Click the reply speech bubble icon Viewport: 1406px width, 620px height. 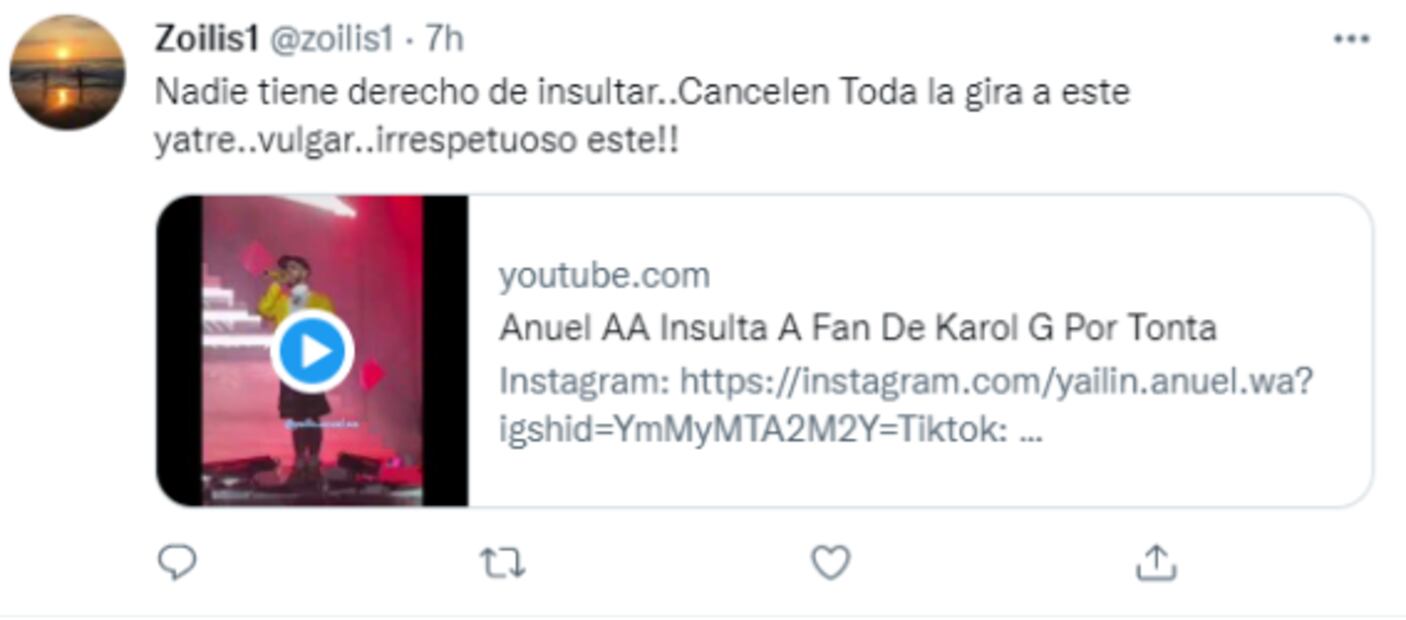(x=178, y=563)
